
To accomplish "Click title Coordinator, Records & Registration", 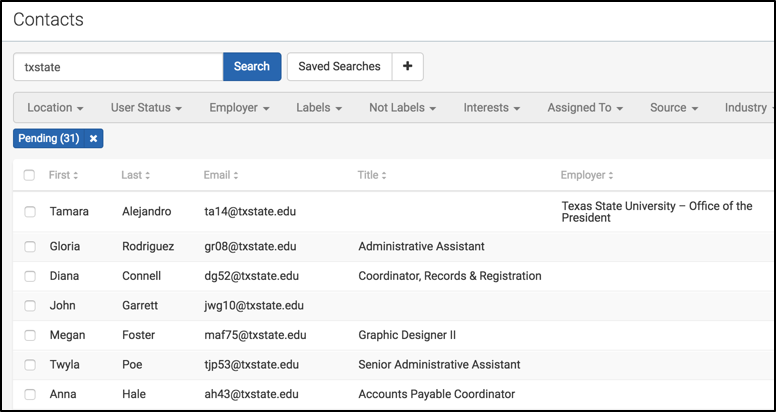I will tap(450, 276).
